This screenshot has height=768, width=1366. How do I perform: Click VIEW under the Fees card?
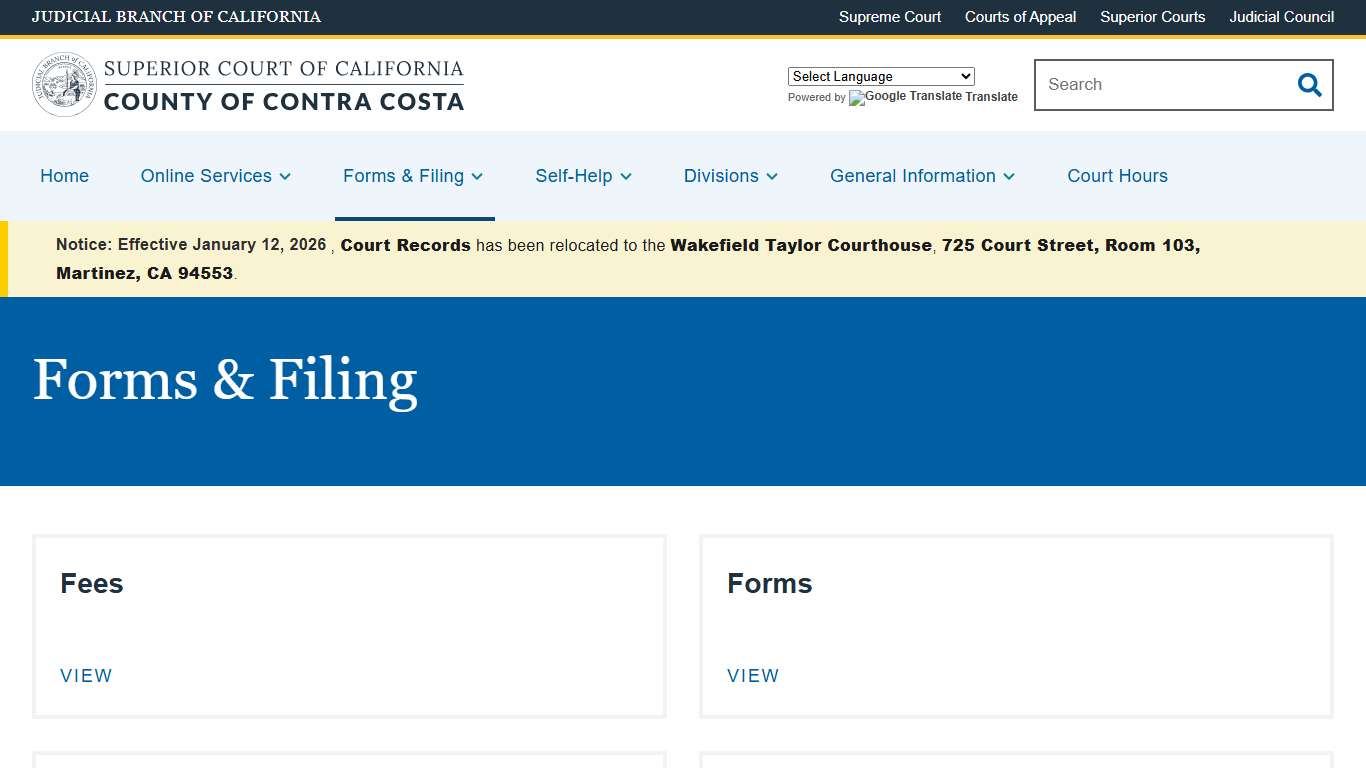[86, 676]
